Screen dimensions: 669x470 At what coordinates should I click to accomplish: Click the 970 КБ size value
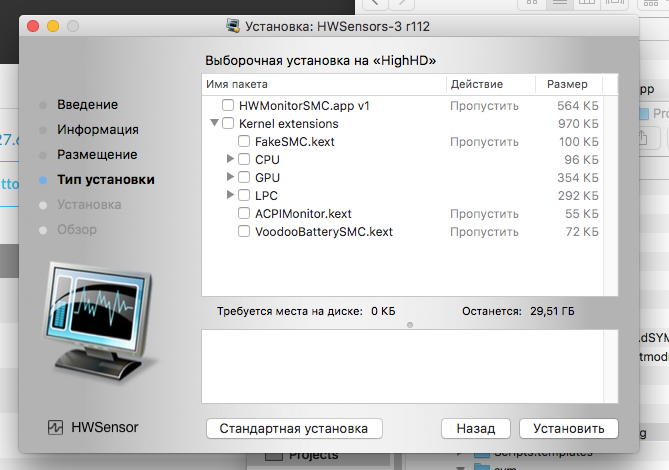click(x=578, y=124)
